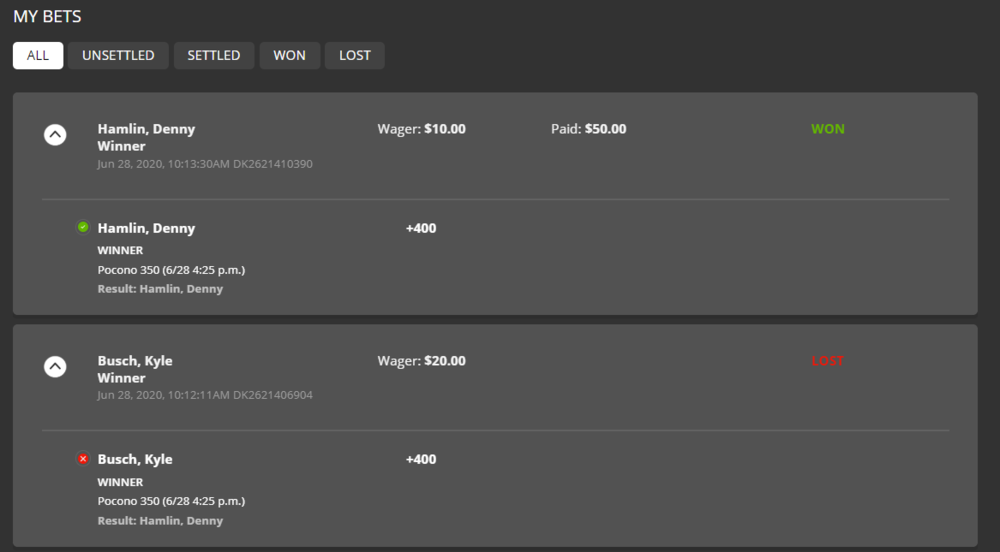Show only LOST bets
The width and height of the screenshot is (1000, 552).
(x=355, y=55)
